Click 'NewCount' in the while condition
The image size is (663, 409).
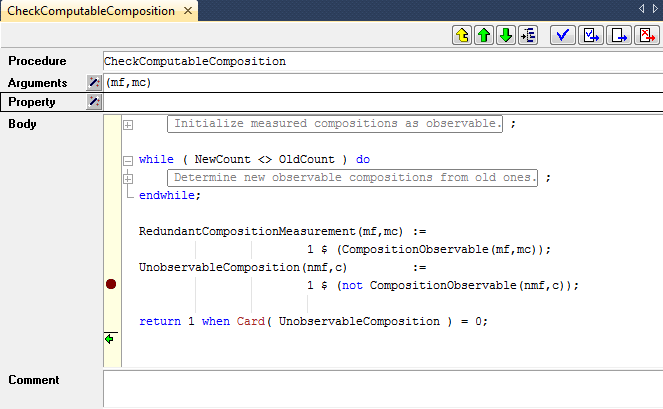(x=222, y=159)
